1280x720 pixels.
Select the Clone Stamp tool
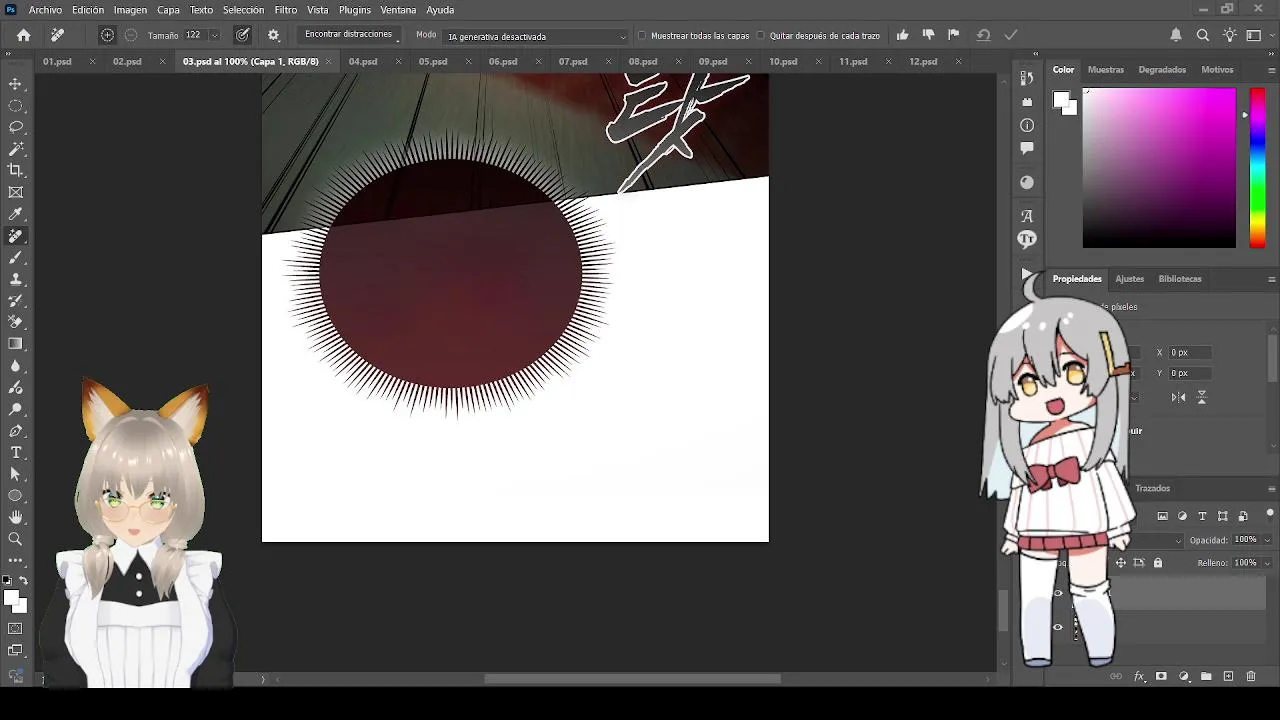pyautogui.click(x=15, y=279)
